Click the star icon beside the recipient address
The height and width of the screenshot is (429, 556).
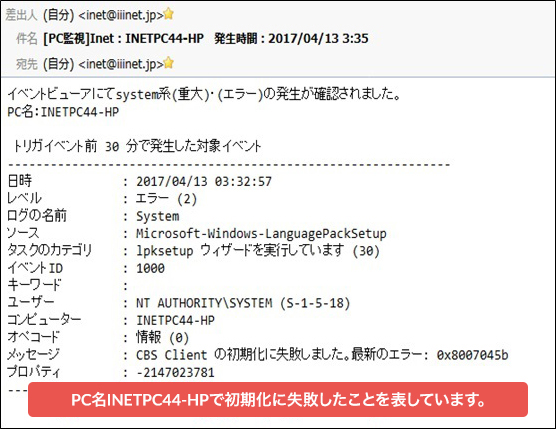click(169, 62)
